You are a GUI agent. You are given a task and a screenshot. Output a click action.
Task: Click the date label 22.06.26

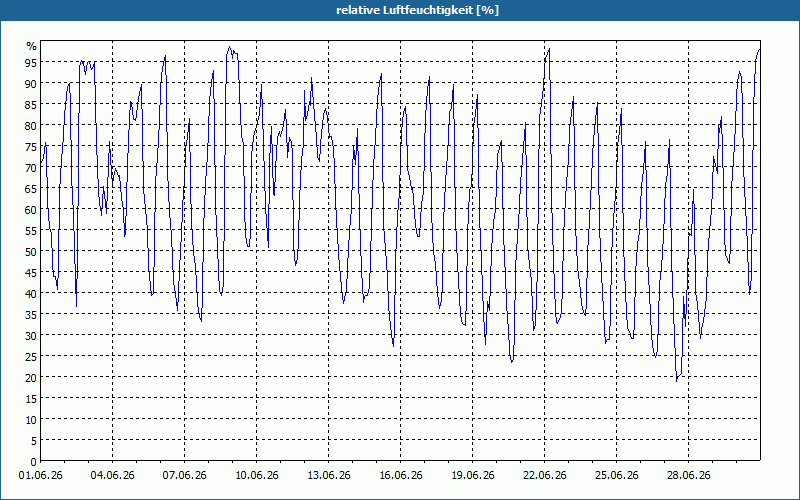[x=544, y=475]
